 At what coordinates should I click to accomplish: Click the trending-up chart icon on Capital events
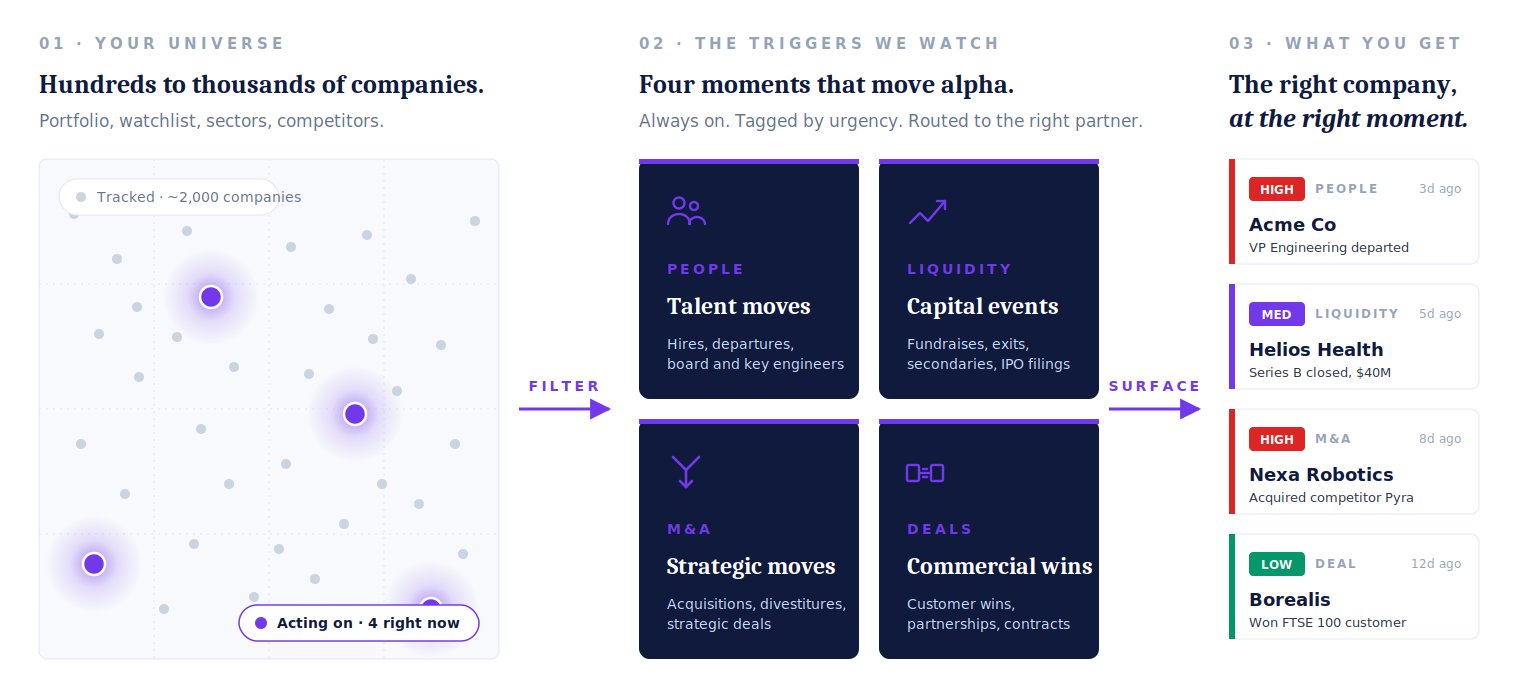pos(927,211)
